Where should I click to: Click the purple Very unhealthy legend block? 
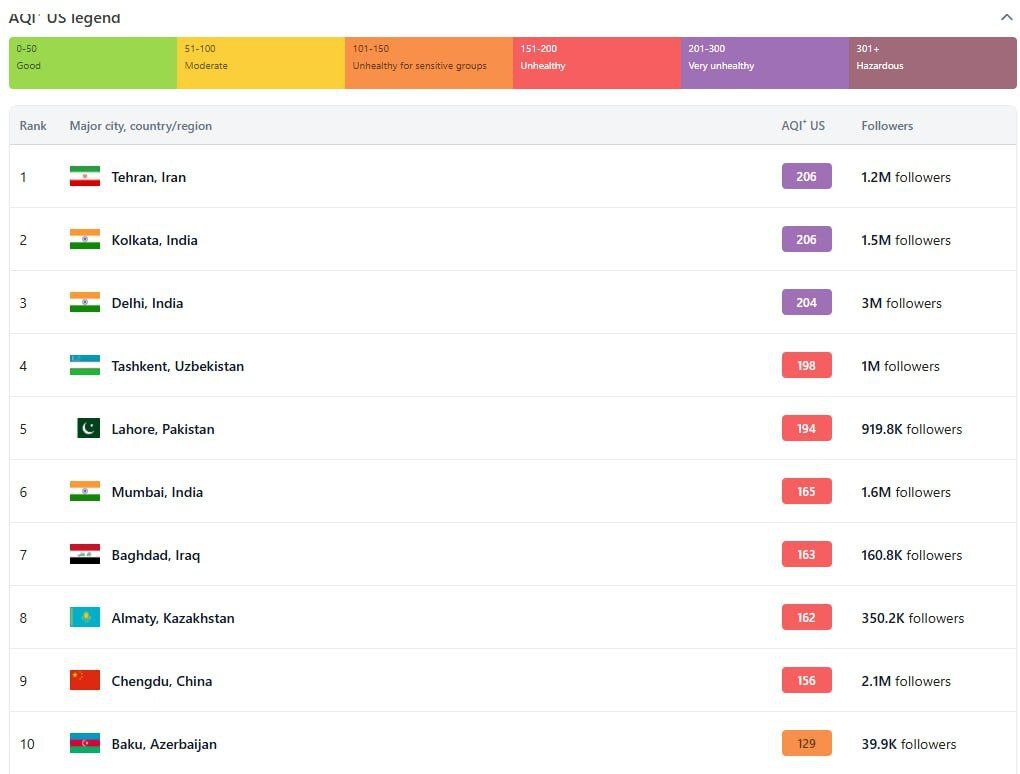(764, 63)
